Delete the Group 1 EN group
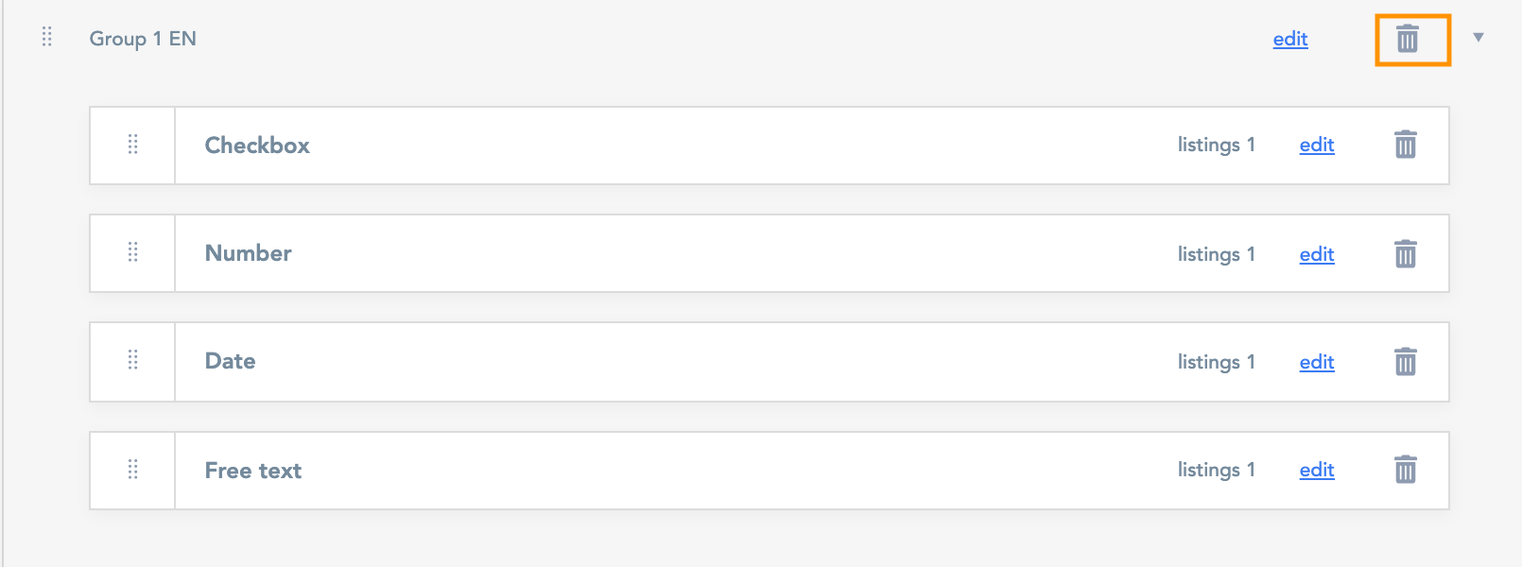The image size is (1522, 567). click(1407, 39)
